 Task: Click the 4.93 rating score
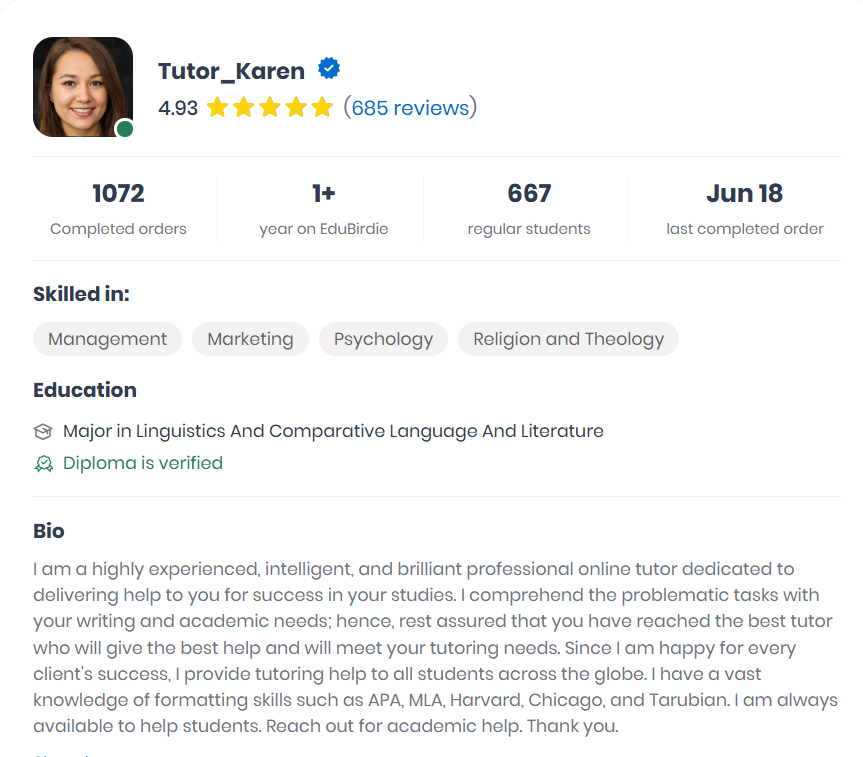[178, 108]
